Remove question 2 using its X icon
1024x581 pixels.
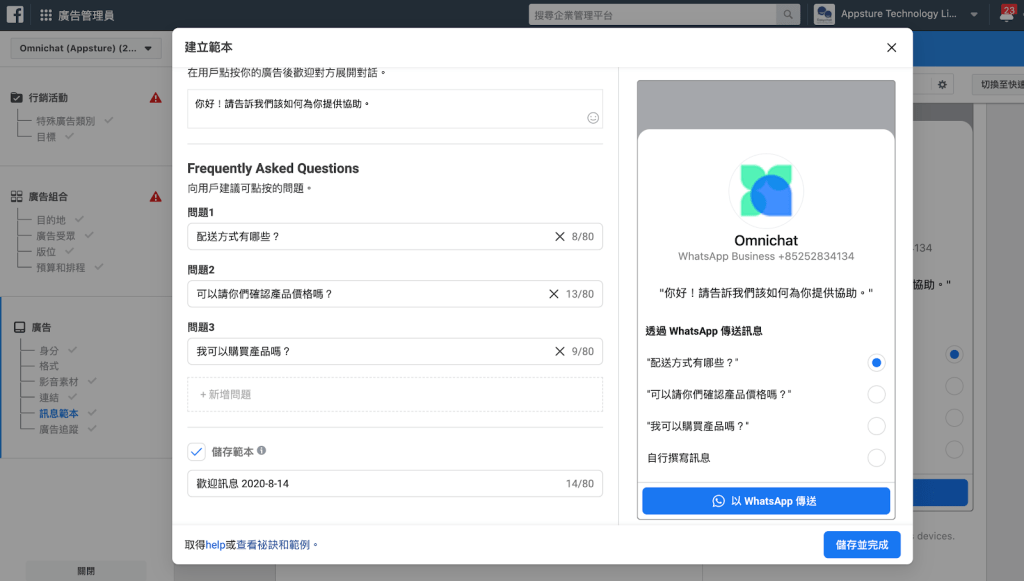[x=554, y=294]
